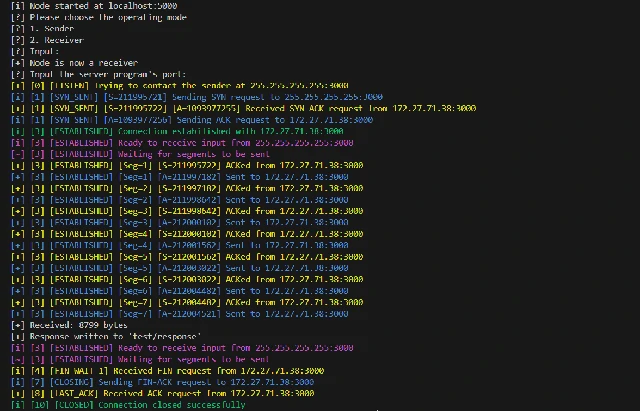
Task: Click the [LAST_ACK] 'Received ACK request' line
Action: (162, 394)
